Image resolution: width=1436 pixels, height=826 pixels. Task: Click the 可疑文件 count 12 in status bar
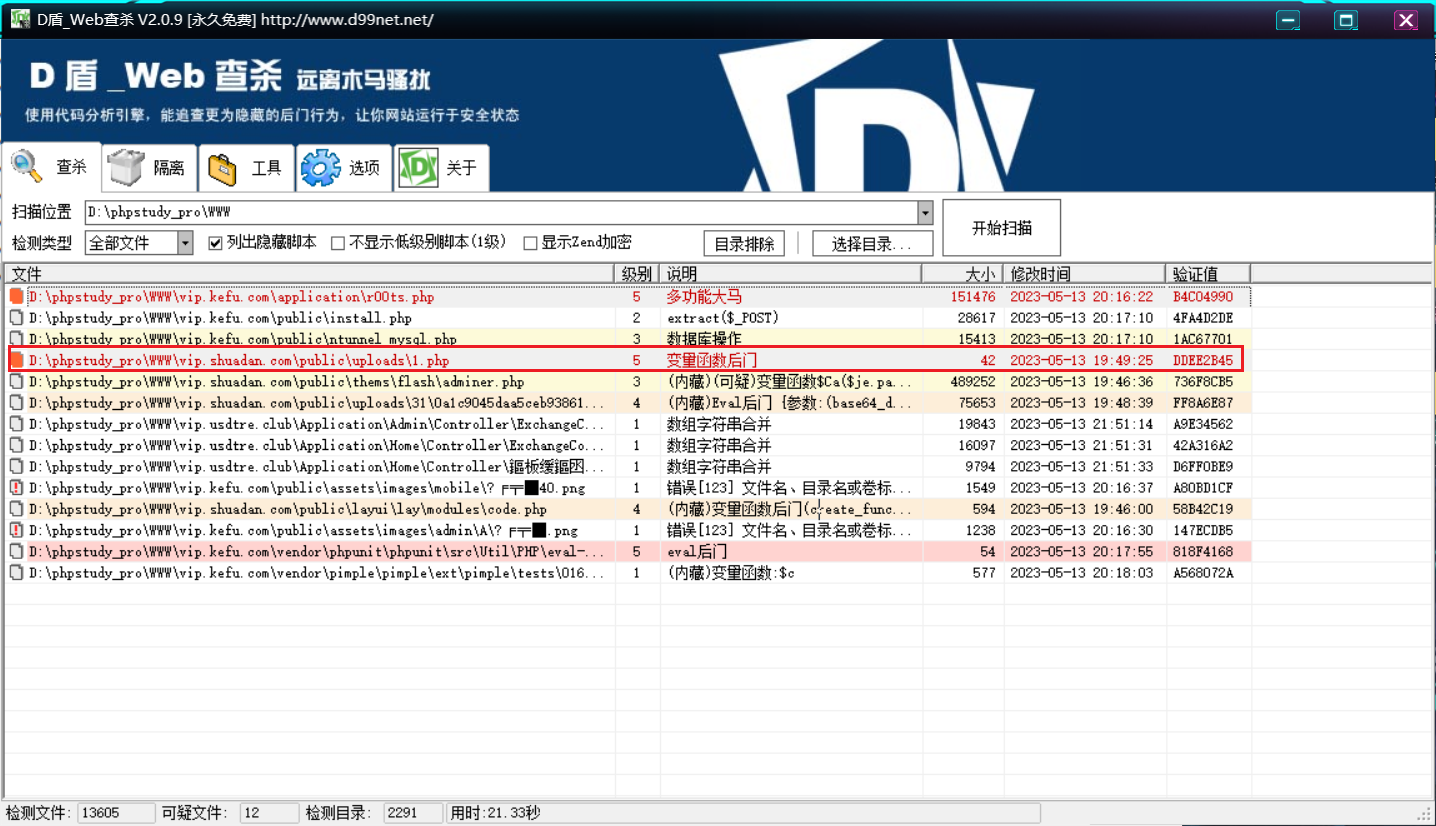point(269,813)
